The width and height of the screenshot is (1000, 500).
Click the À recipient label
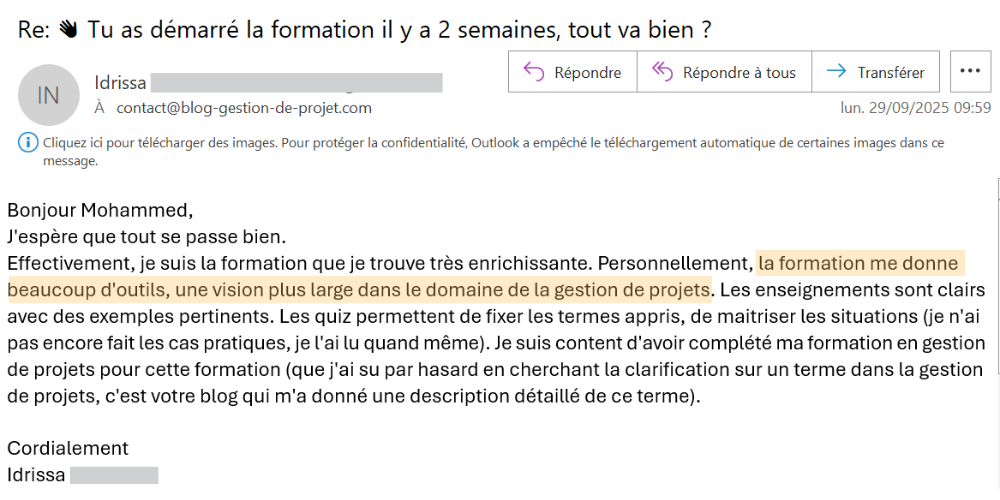coord(99,107)
